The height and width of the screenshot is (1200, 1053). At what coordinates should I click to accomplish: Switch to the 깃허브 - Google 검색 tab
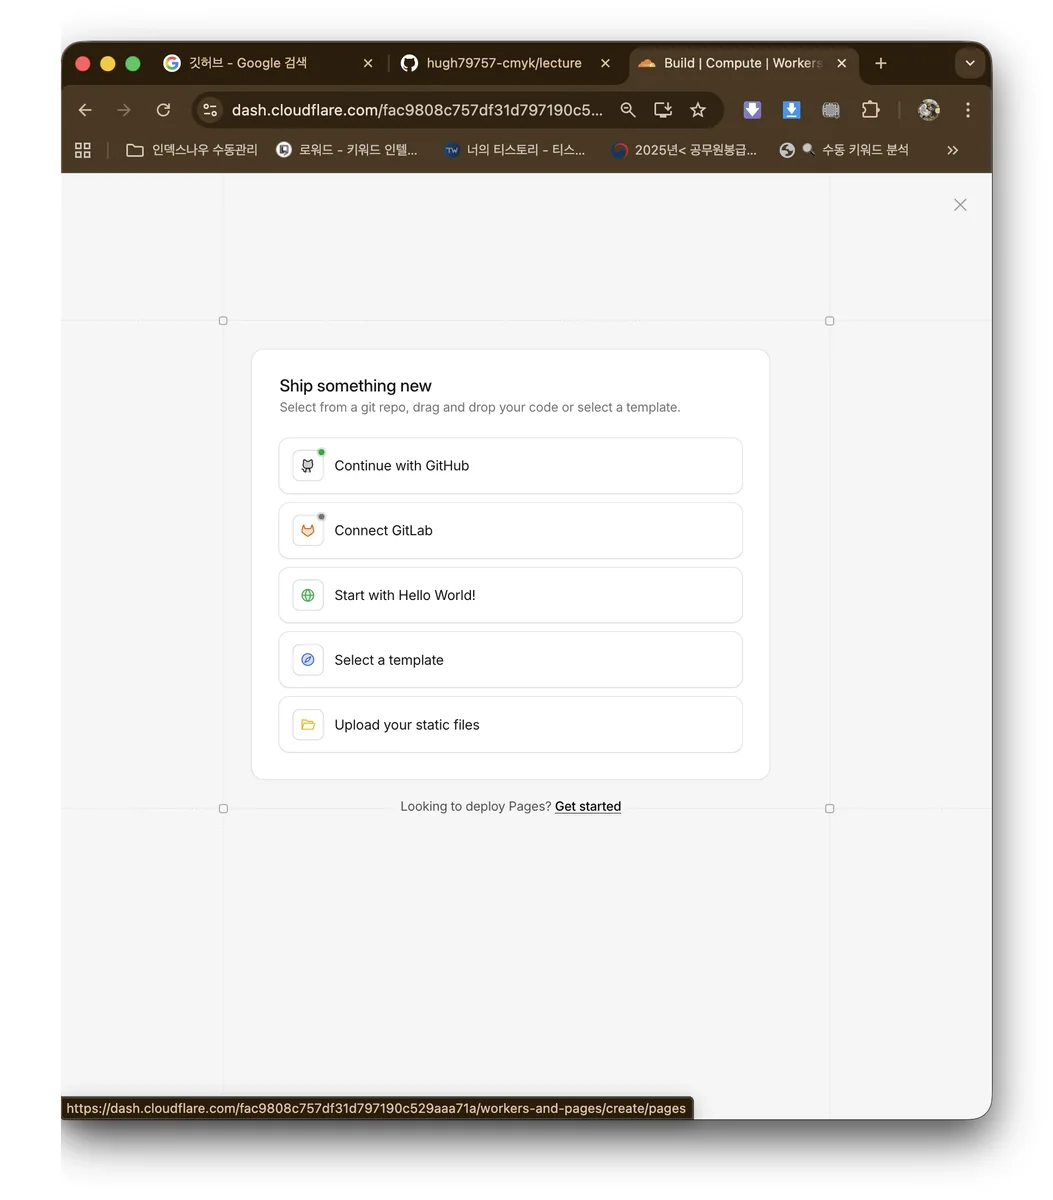tap(269, 63)
